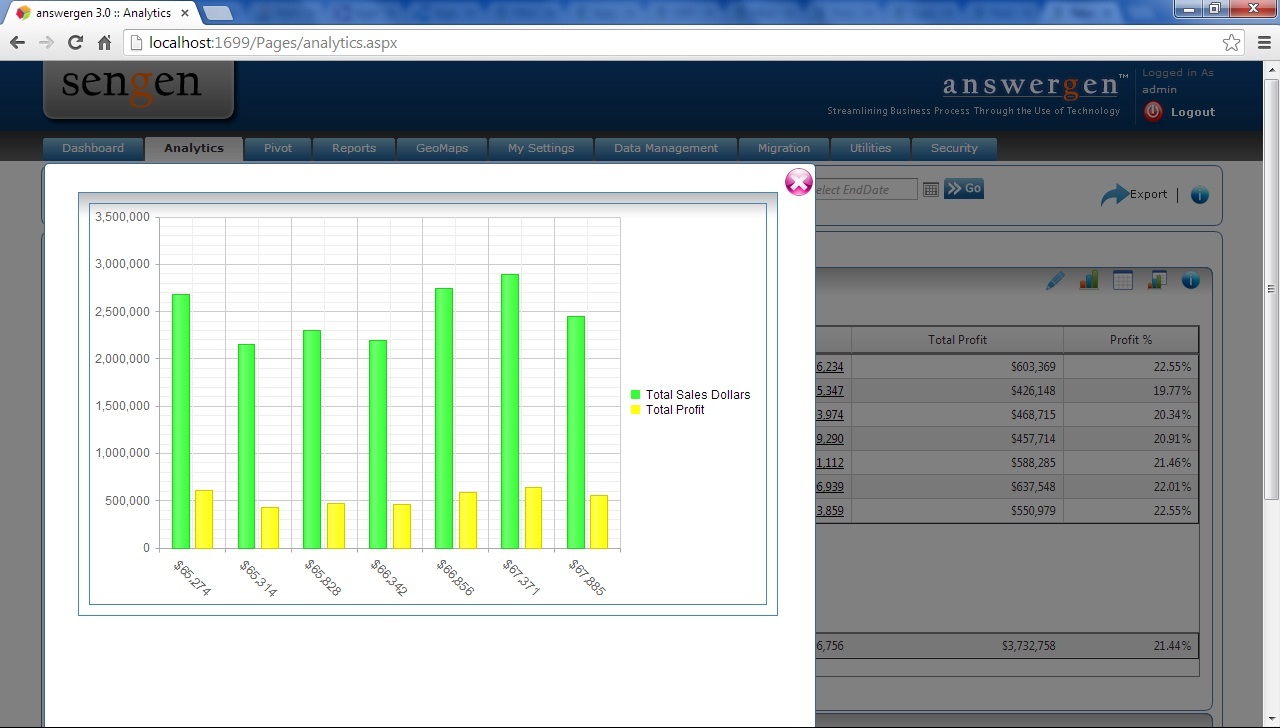This screenshot has height=728, width=1280.
Task: Switch to grid table view icon
Action: click(x=1123, y=280)
